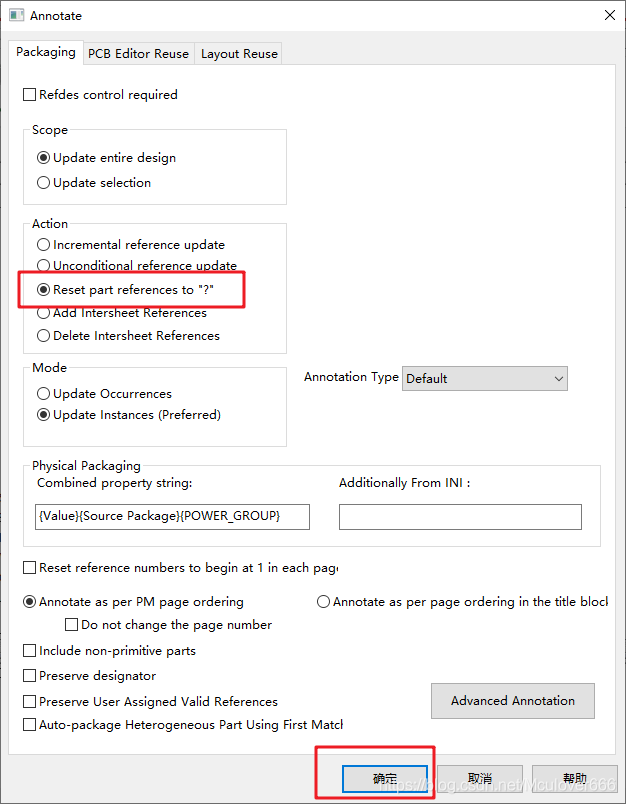Tick the Preserve designator checkbox
Viewport: 626px width, 804px height.
30,676
